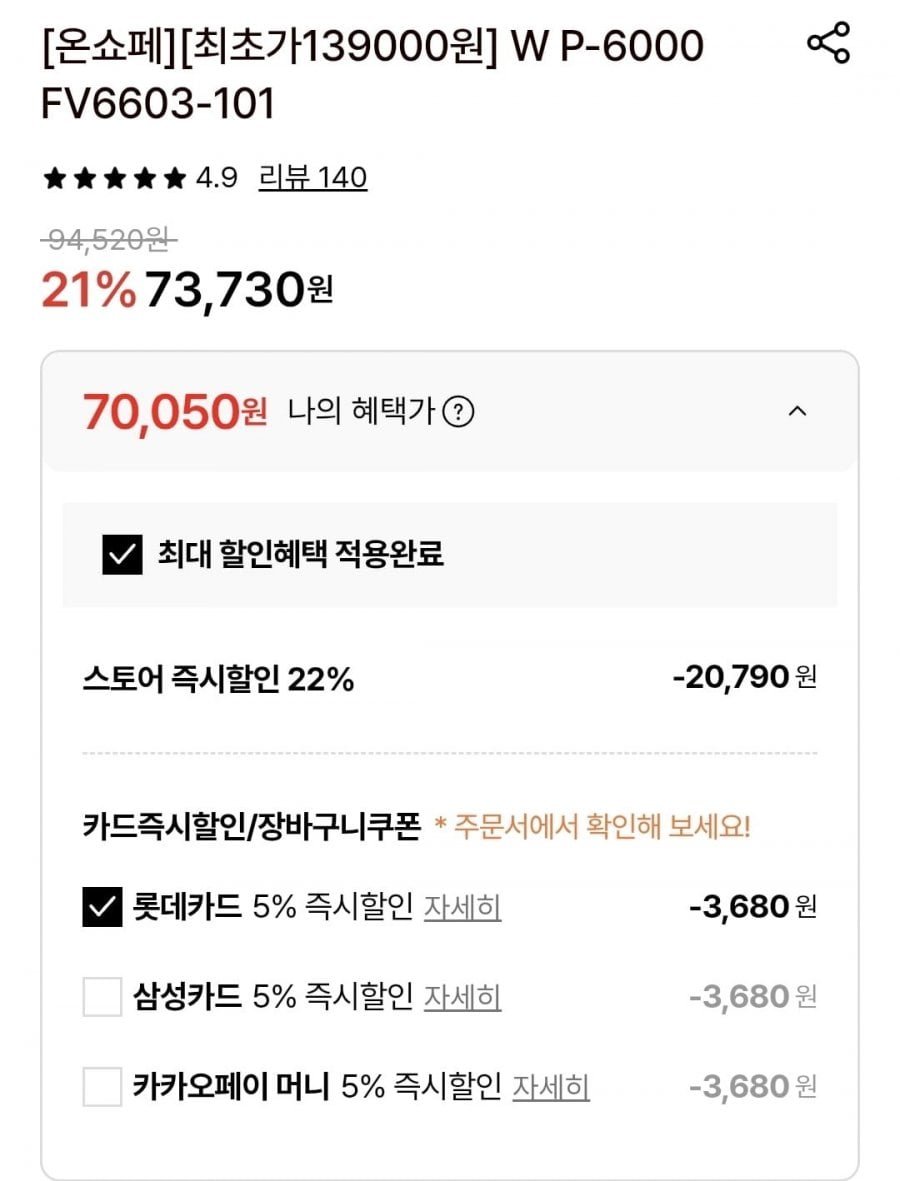This screenshot has width=900, height=1181.
Task: View 자세히 details for 삼성카드 discount
Action: point(462,997)
